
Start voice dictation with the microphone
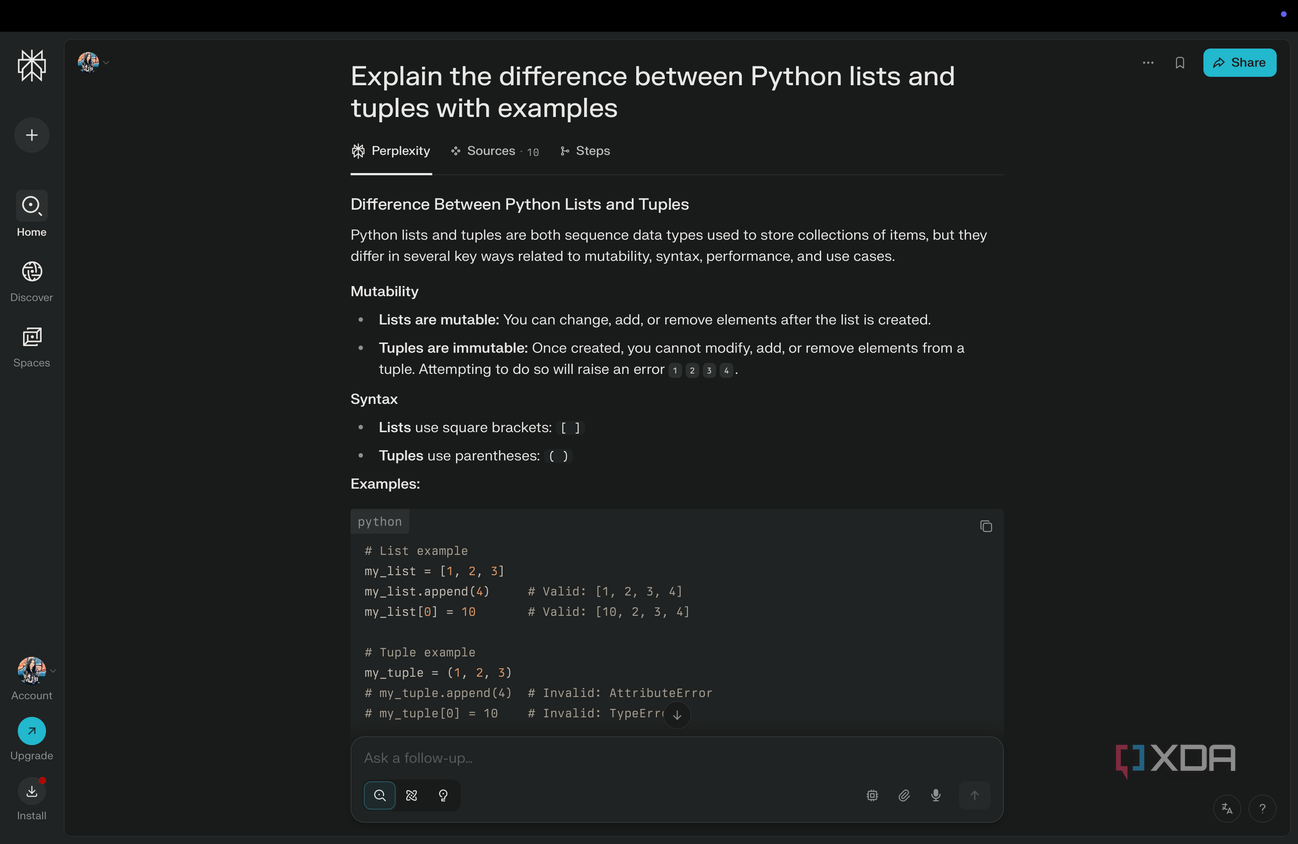coord(936,795)
